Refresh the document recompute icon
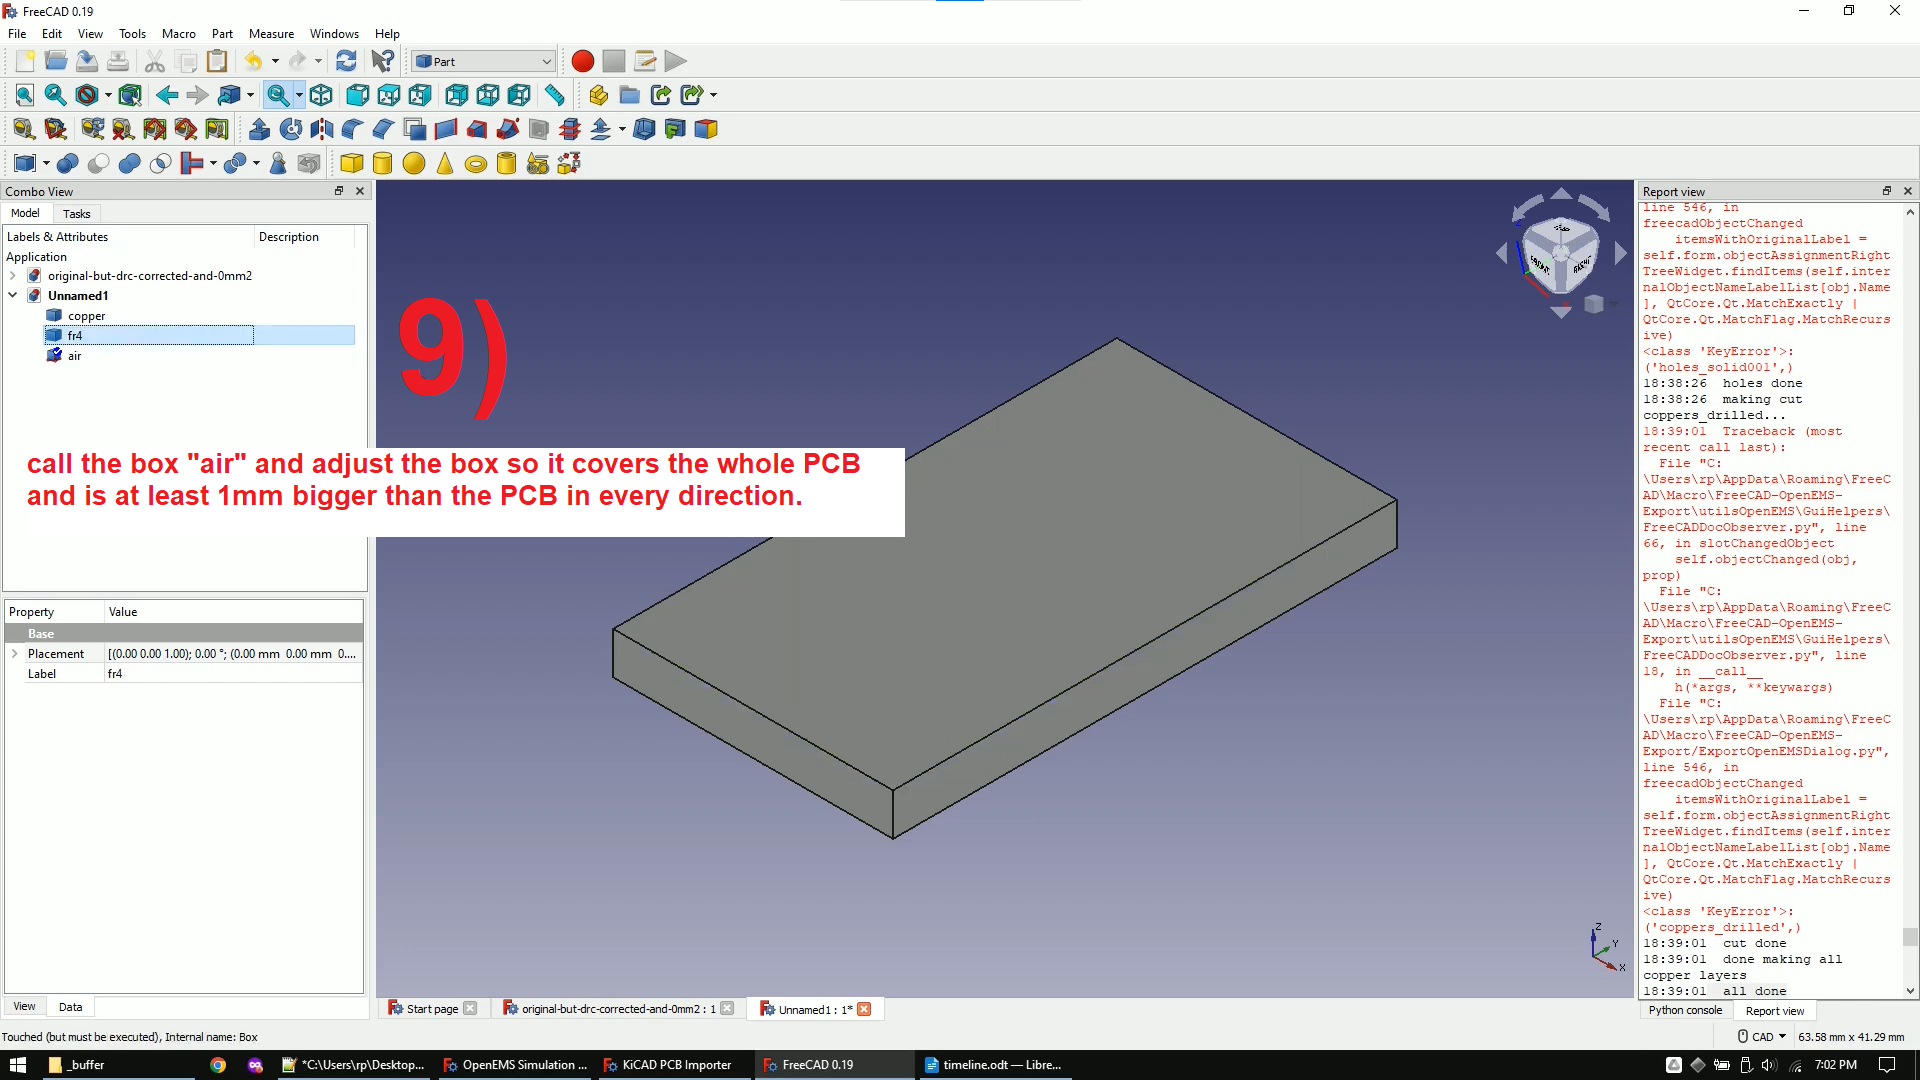 click(x=346, y=61)
